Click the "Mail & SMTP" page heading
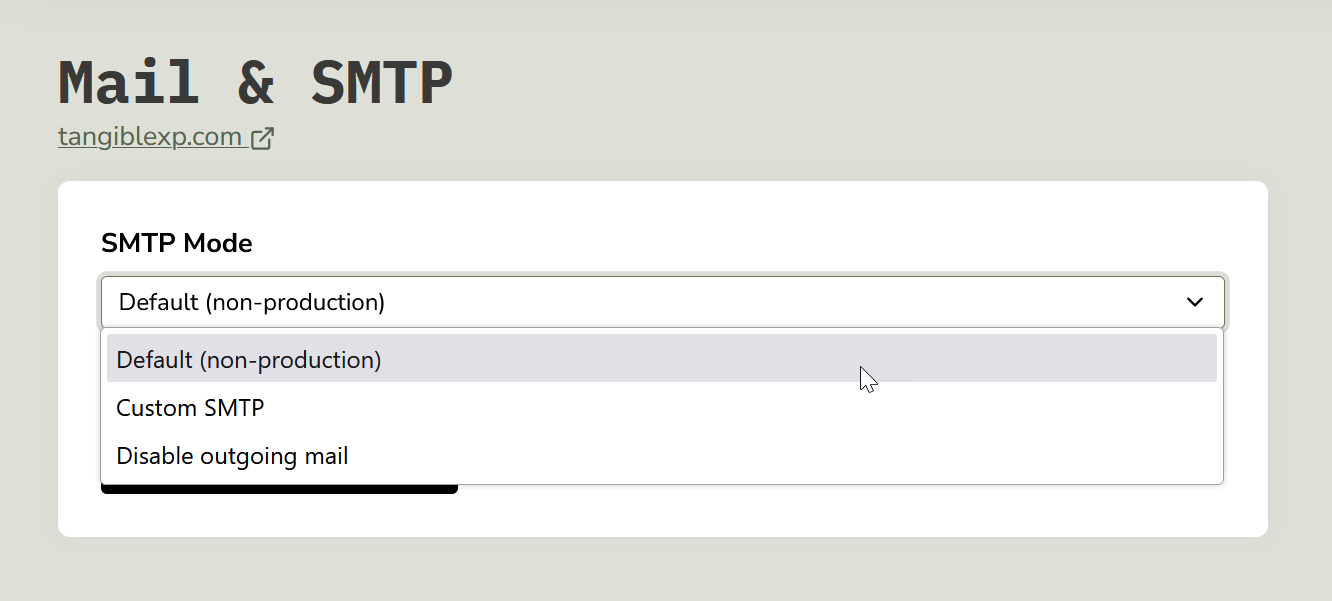The width and height of the screenshot is (1332, 601). tap(255, 84)
